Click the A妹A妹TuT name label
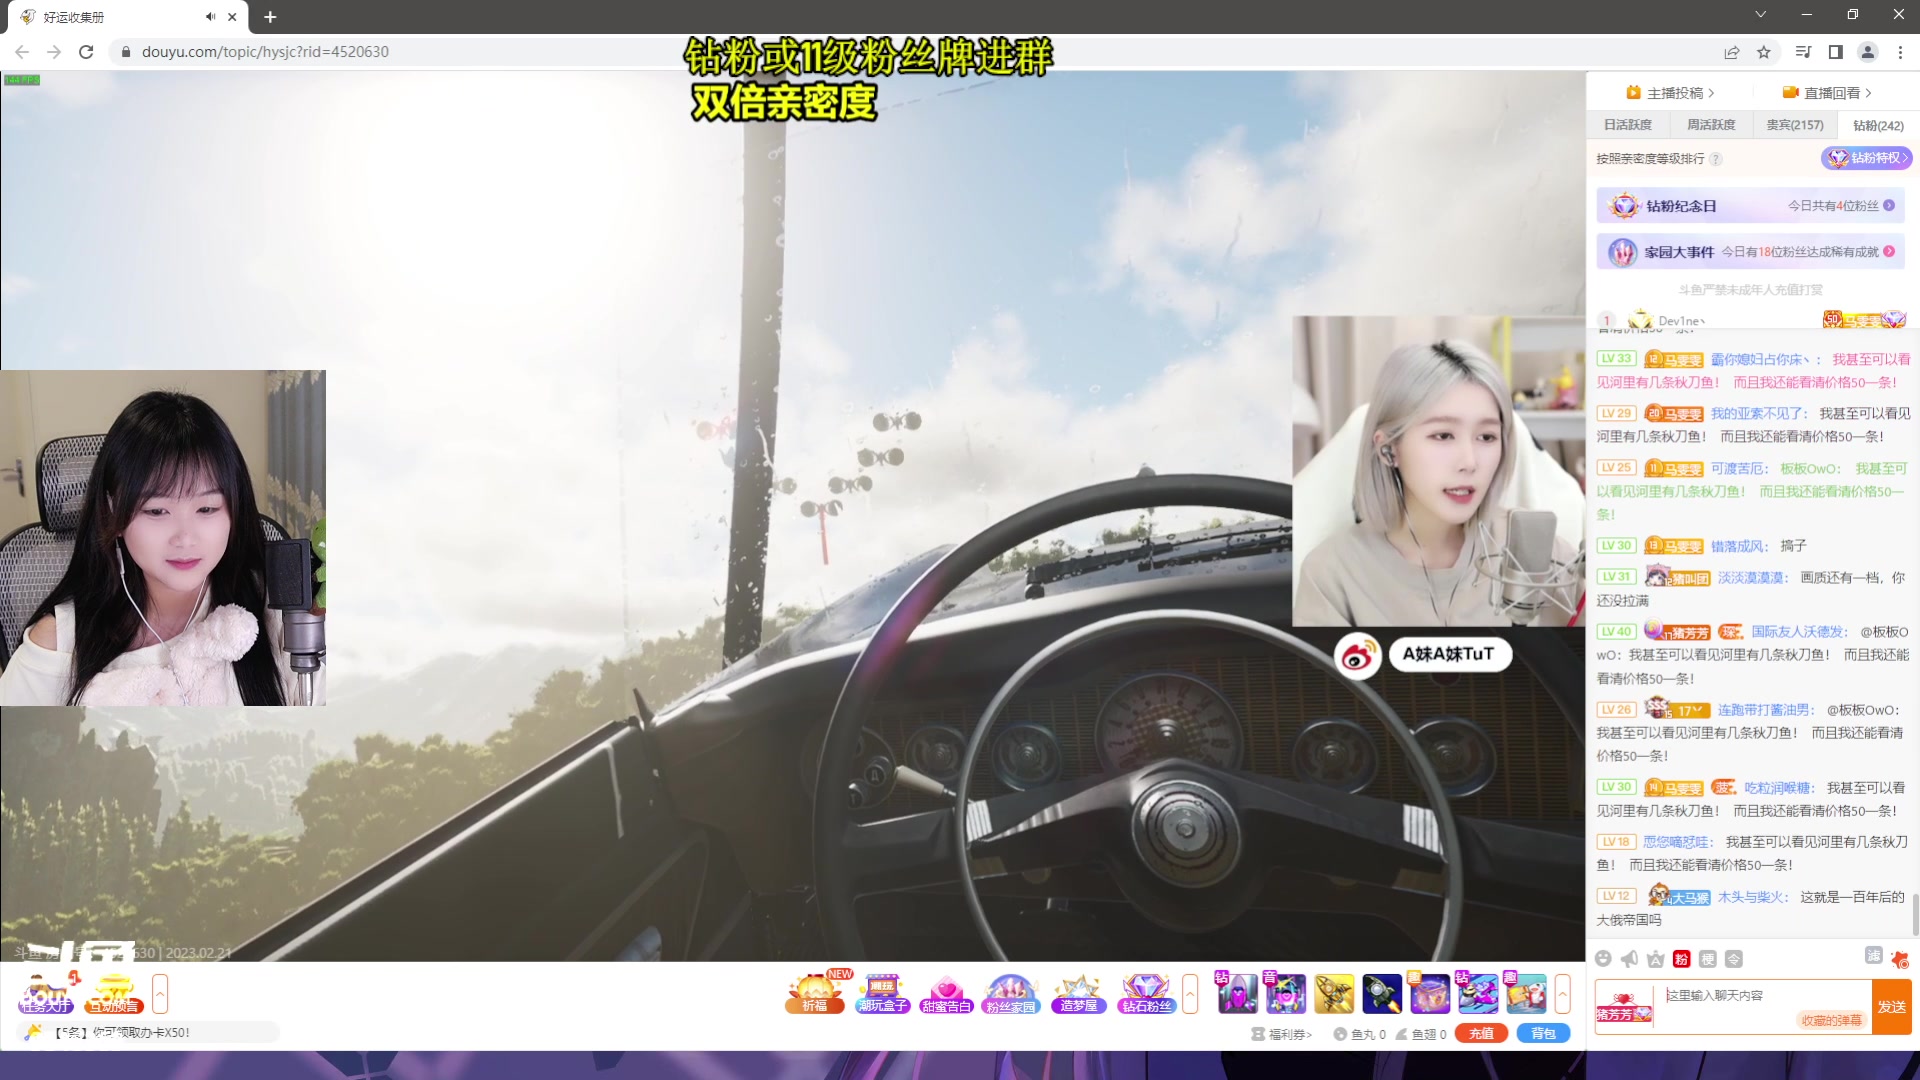 1448,654
